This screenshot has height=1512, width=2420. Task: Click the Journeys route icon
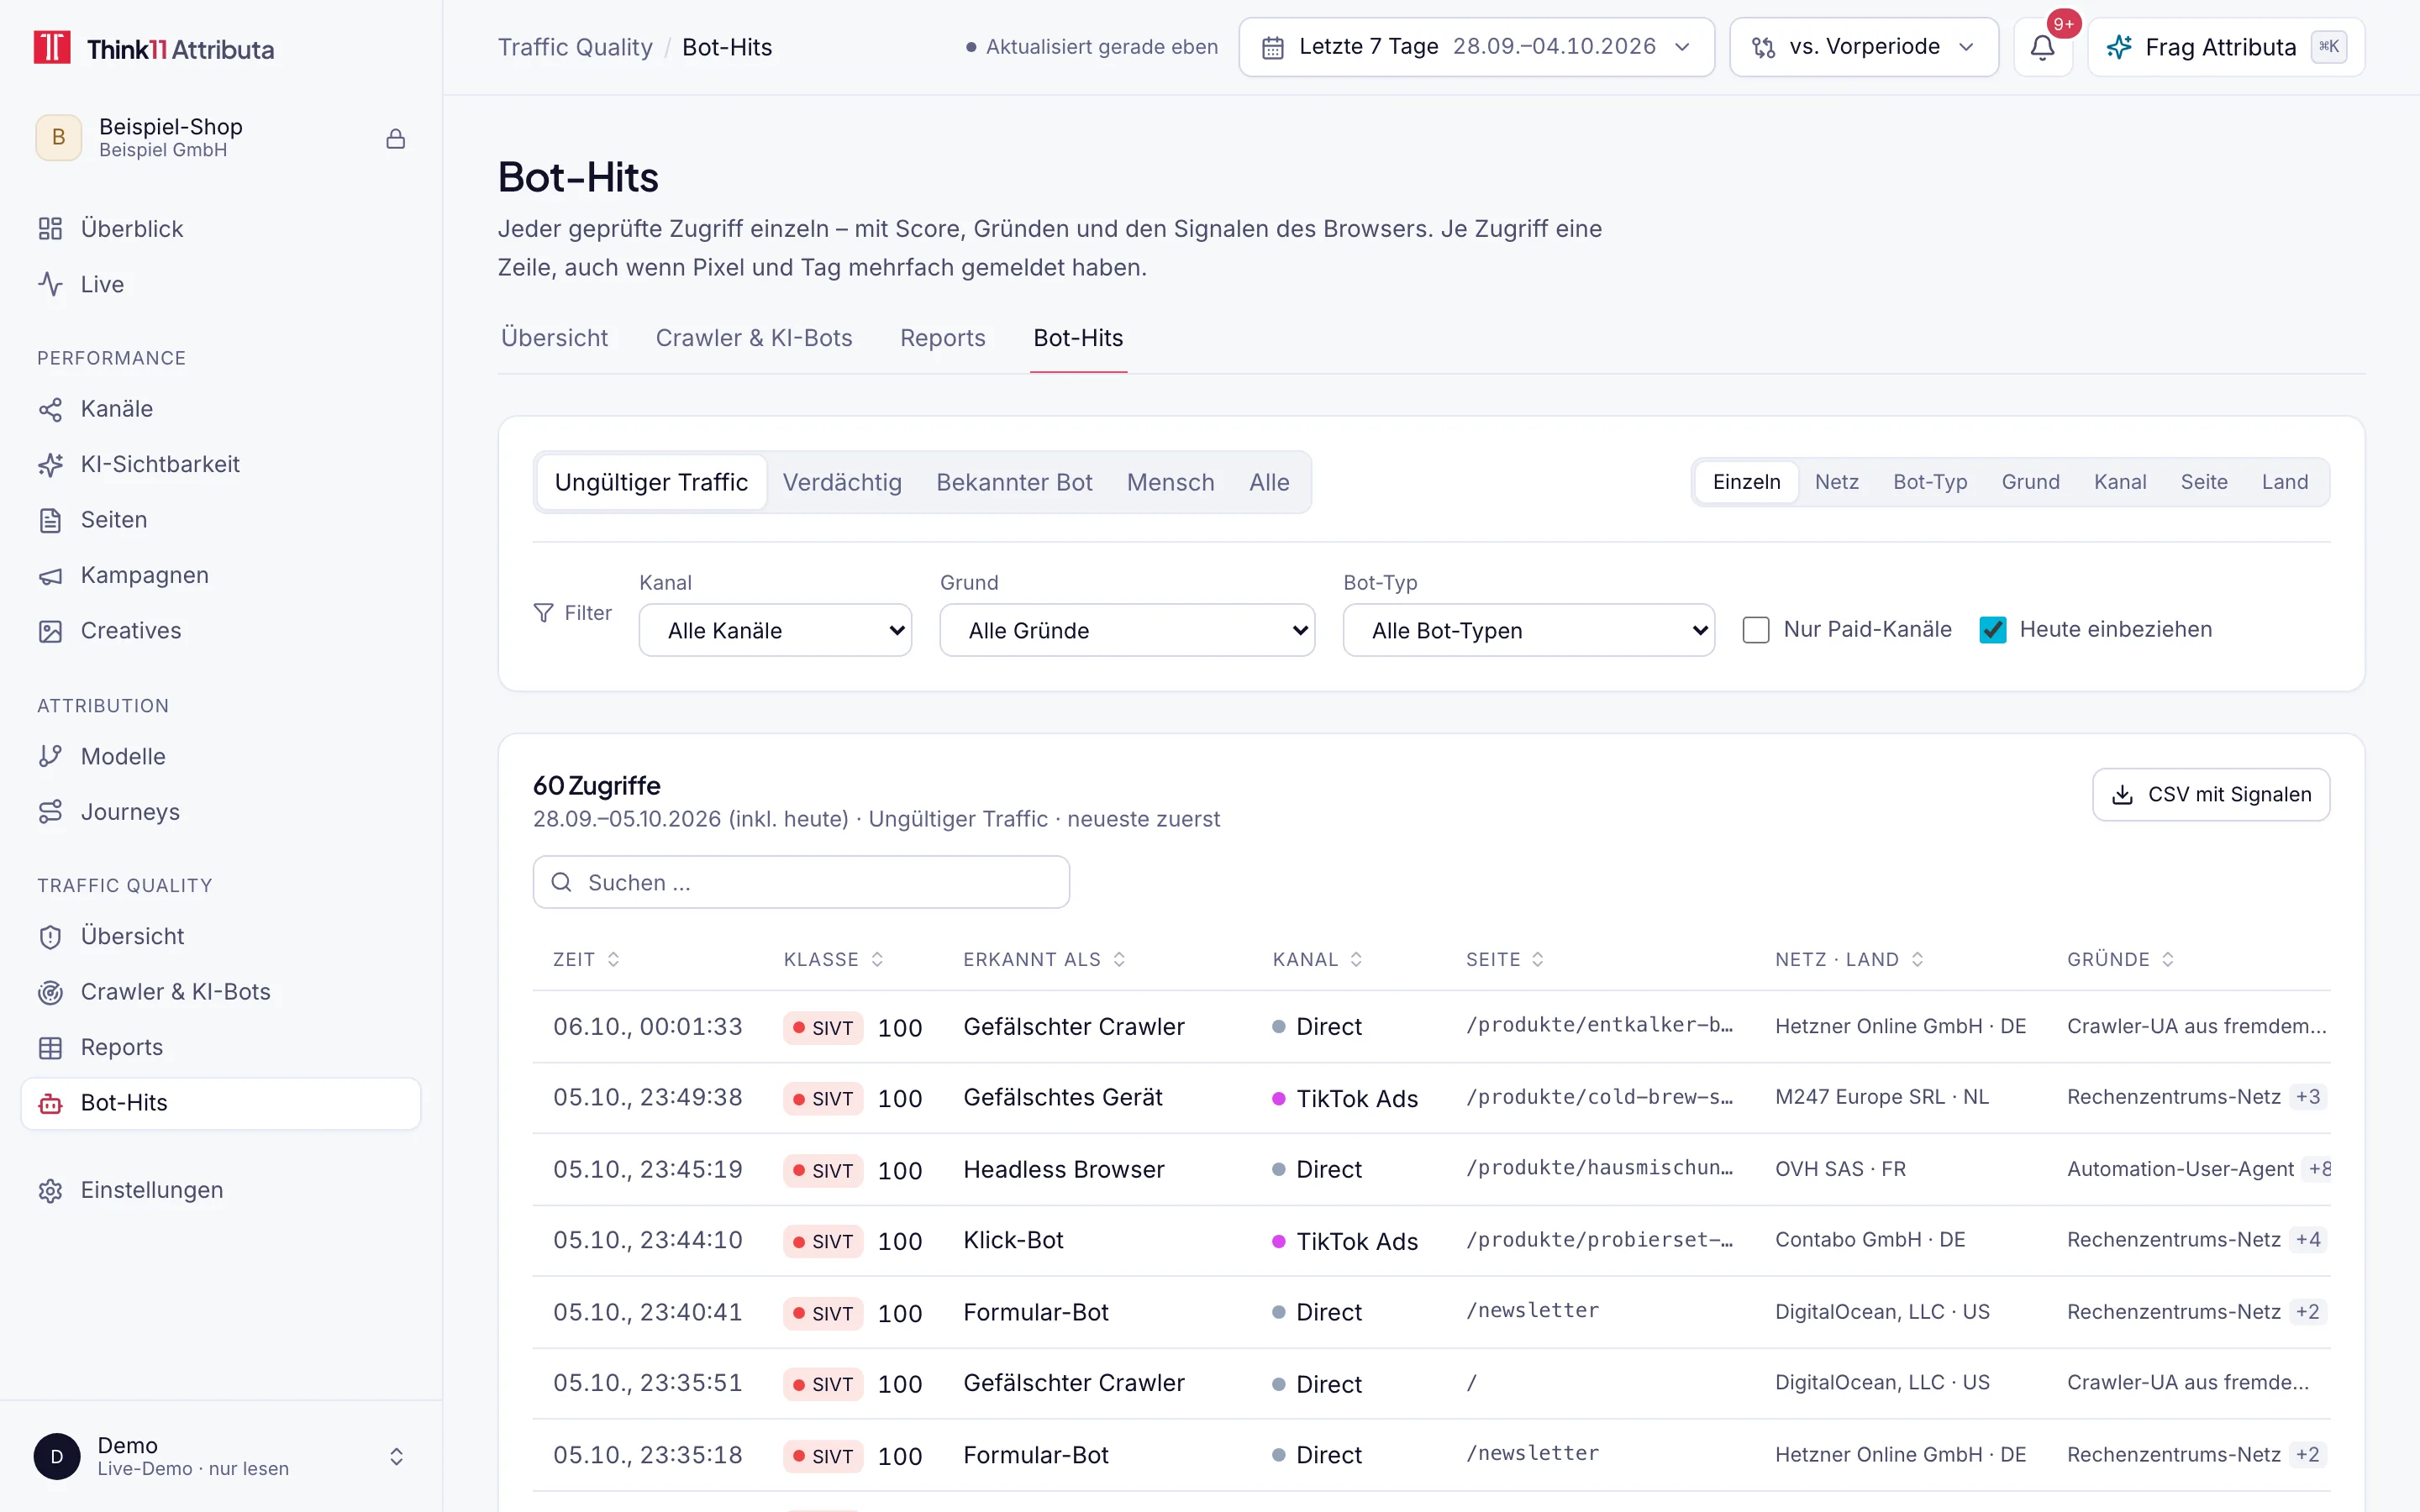click(x=50, y=812)
